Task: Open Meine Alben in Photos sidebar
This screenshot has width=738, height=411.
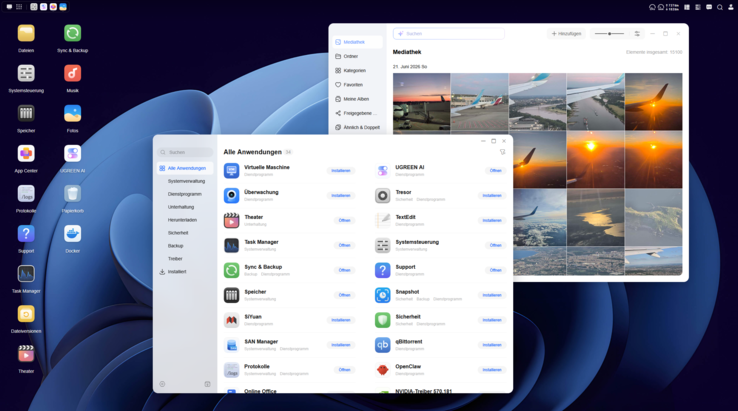Action: (x=357, y=99)
